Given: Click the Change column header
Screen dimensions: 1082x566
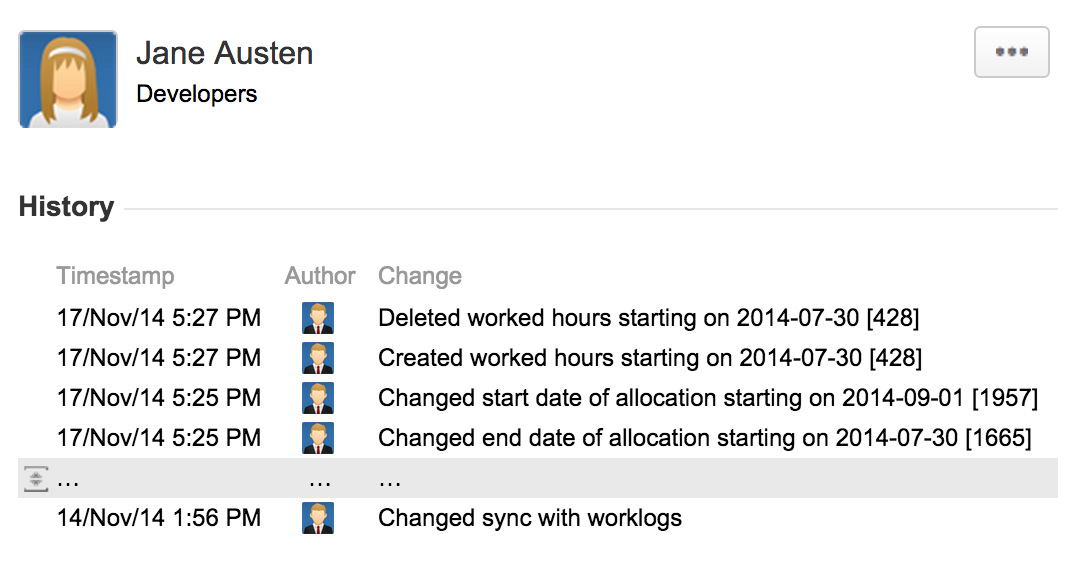Looking at the screenshot, I should (x=420, y=276).
